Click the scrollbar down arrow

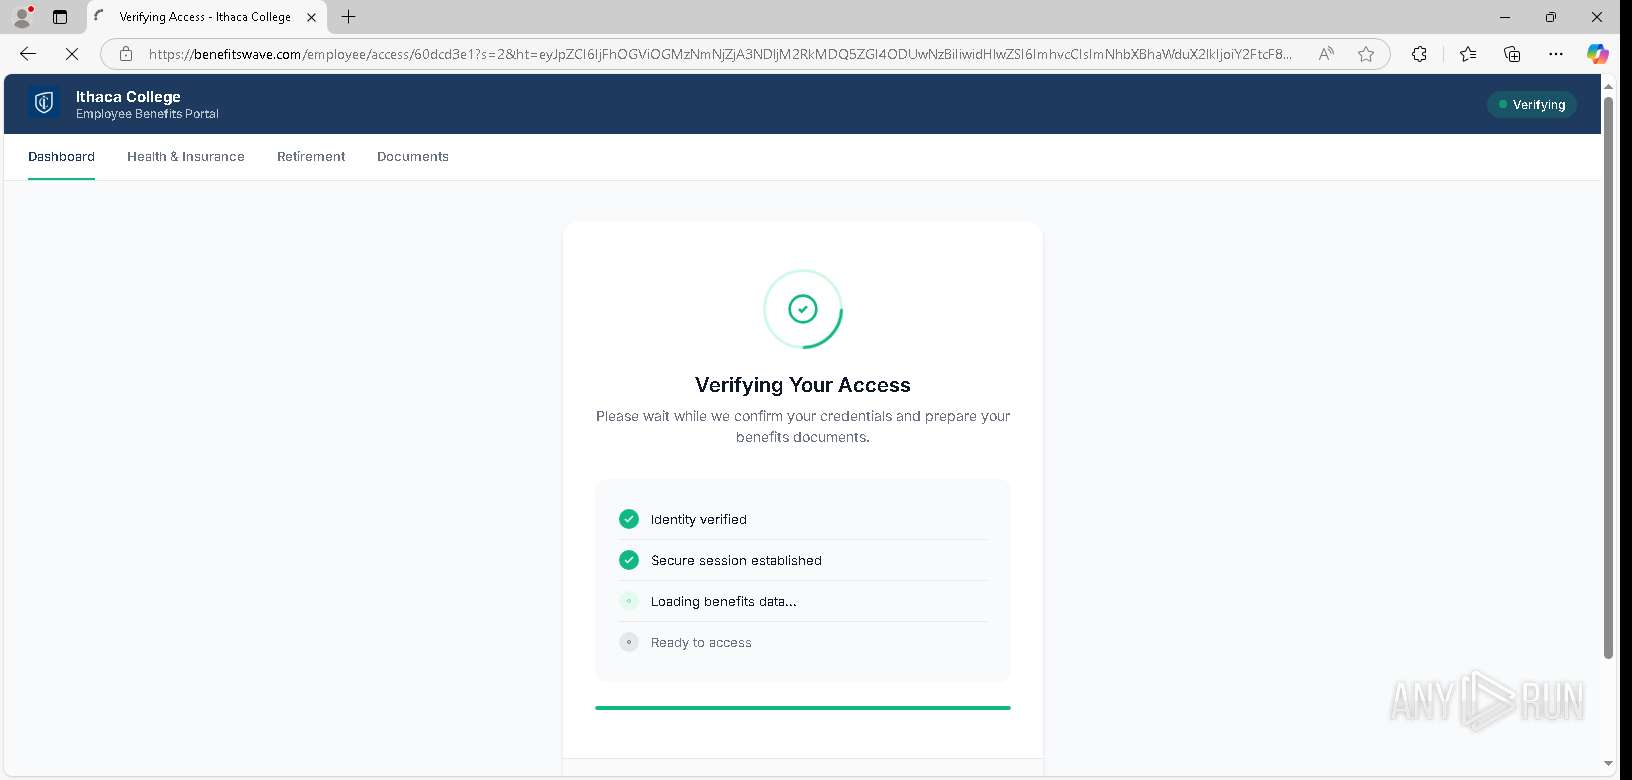tap(1608, 763)
